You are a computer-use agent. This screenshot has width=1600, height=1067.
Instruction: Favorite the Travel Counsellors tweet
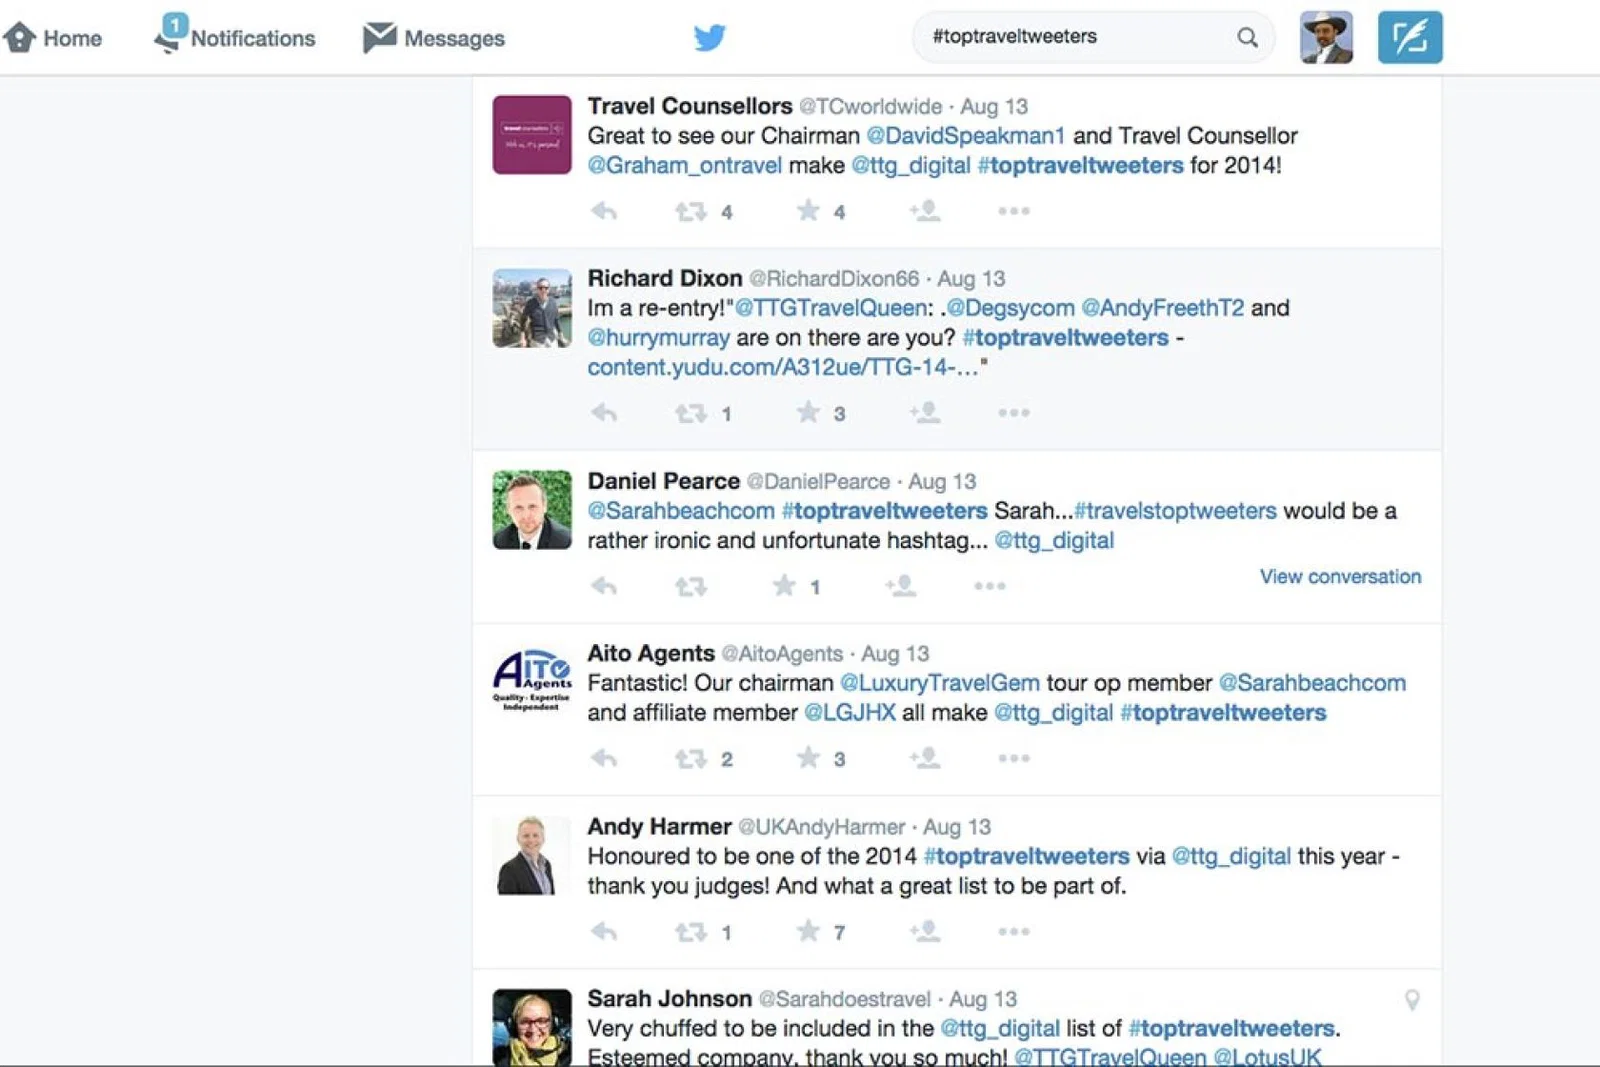click(808, 210)
